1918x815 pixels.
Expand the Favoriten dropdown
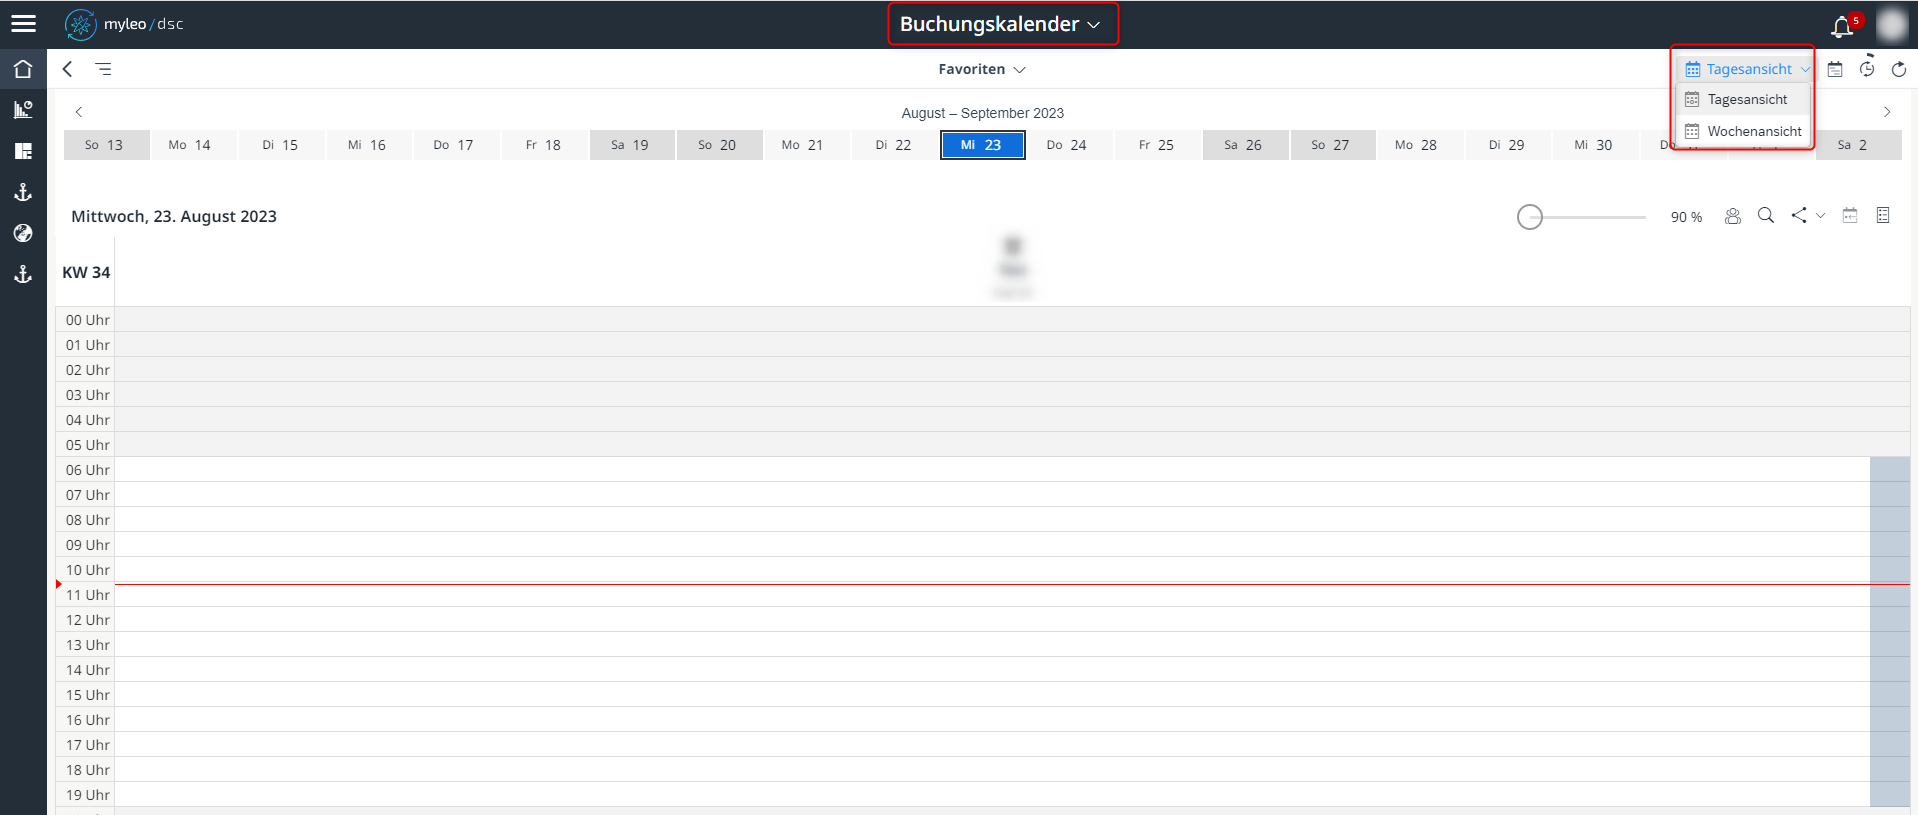(982, 69)
